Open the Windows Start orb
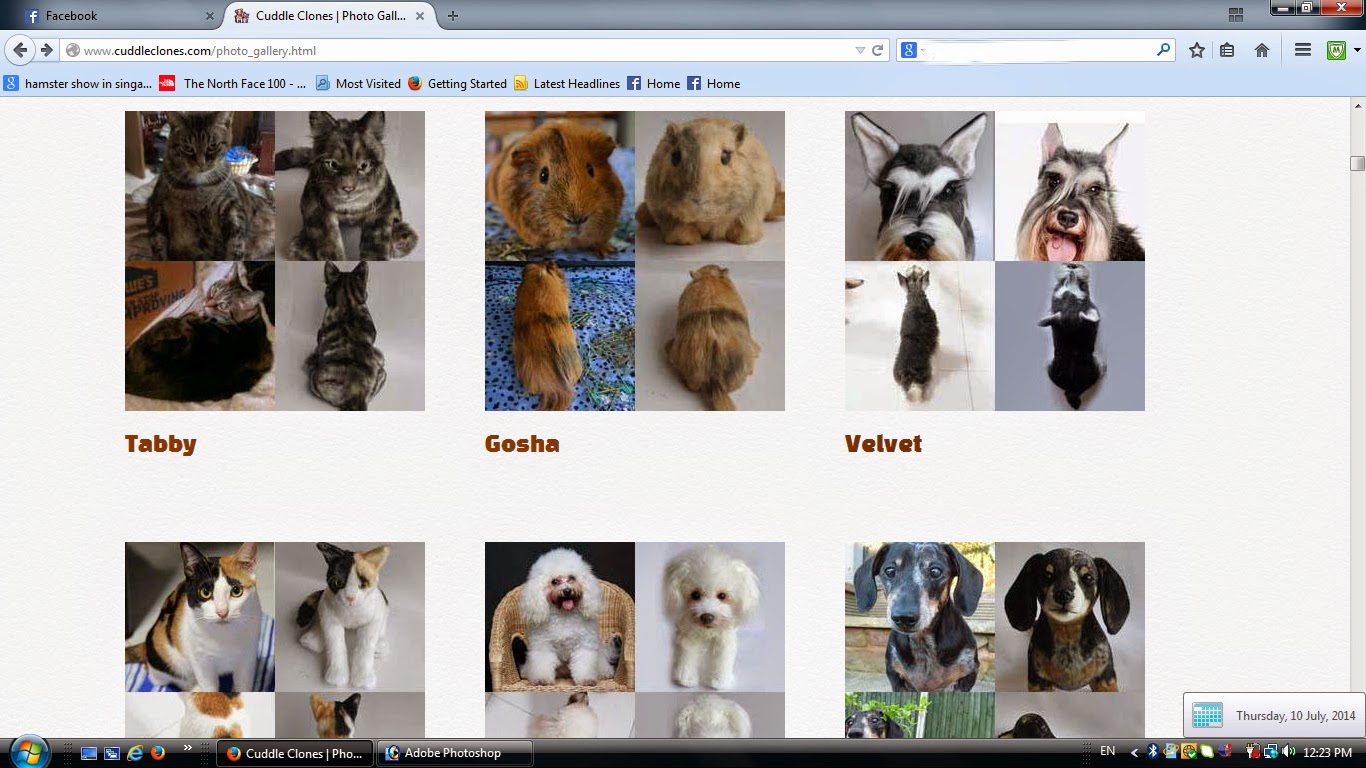 [28, 751]
